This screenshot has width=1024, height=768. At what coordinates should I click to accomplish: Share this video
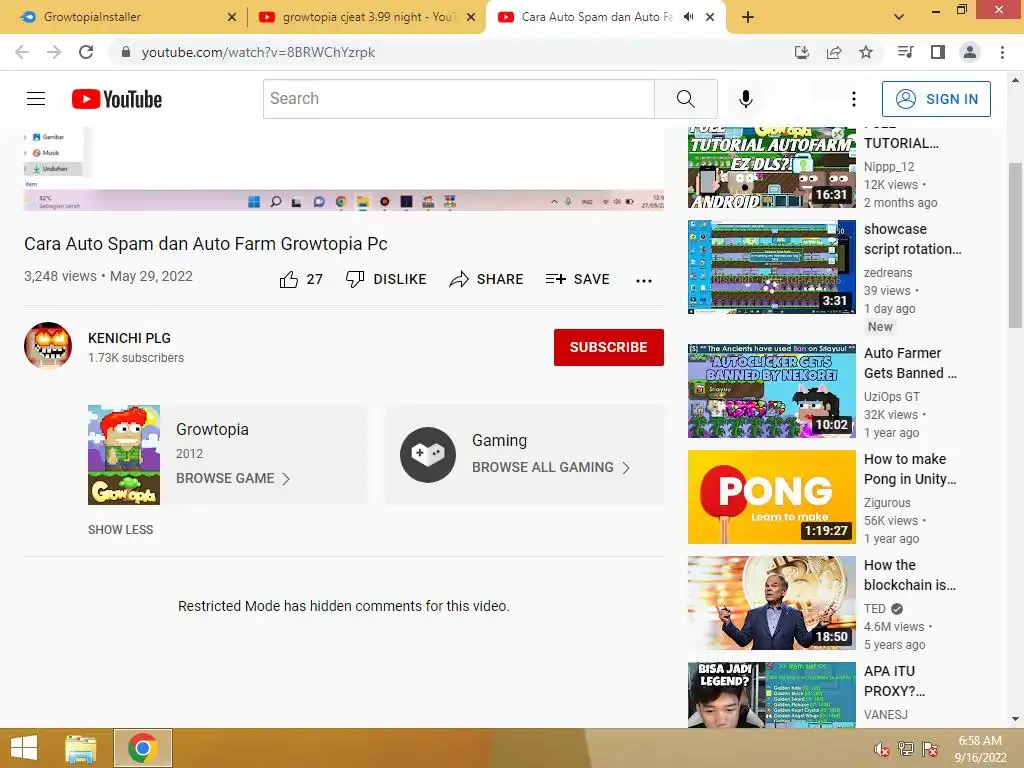(487, 280)
